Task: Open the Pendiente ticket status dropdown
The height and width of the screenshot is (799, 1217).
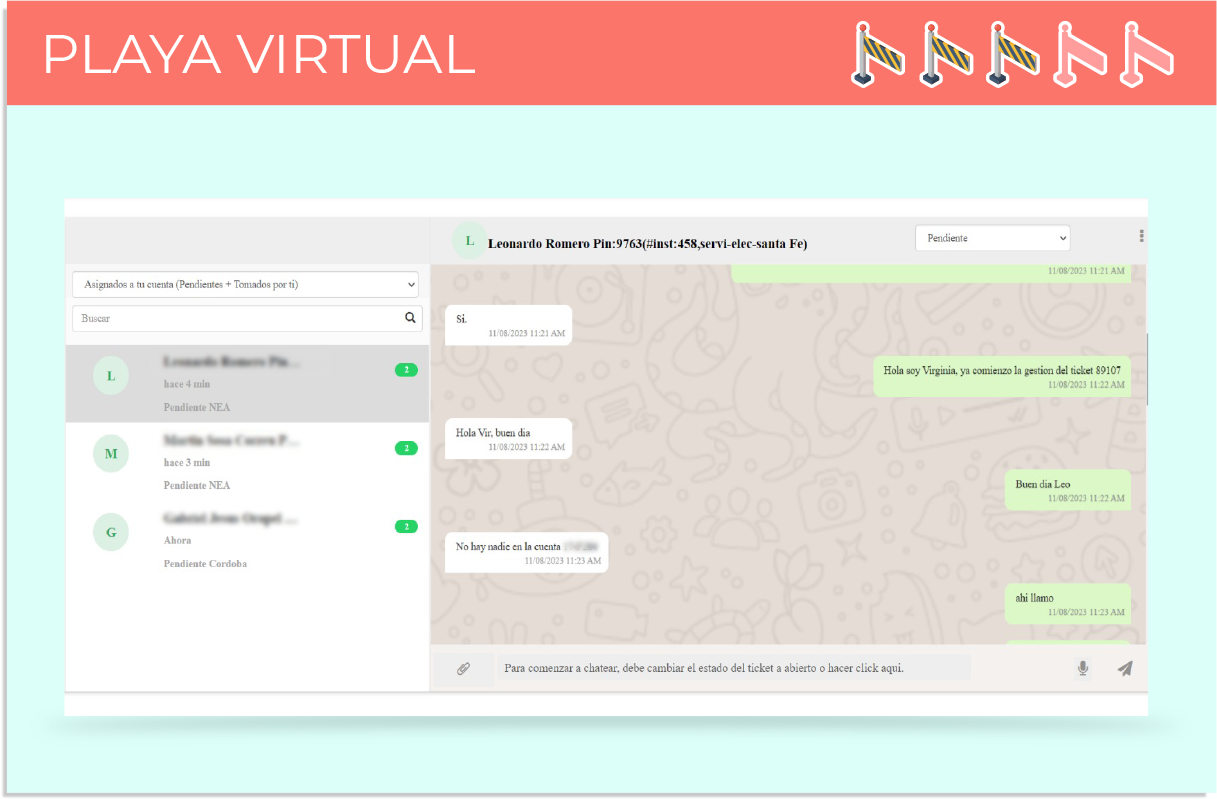Action: [x=992, y=238]
